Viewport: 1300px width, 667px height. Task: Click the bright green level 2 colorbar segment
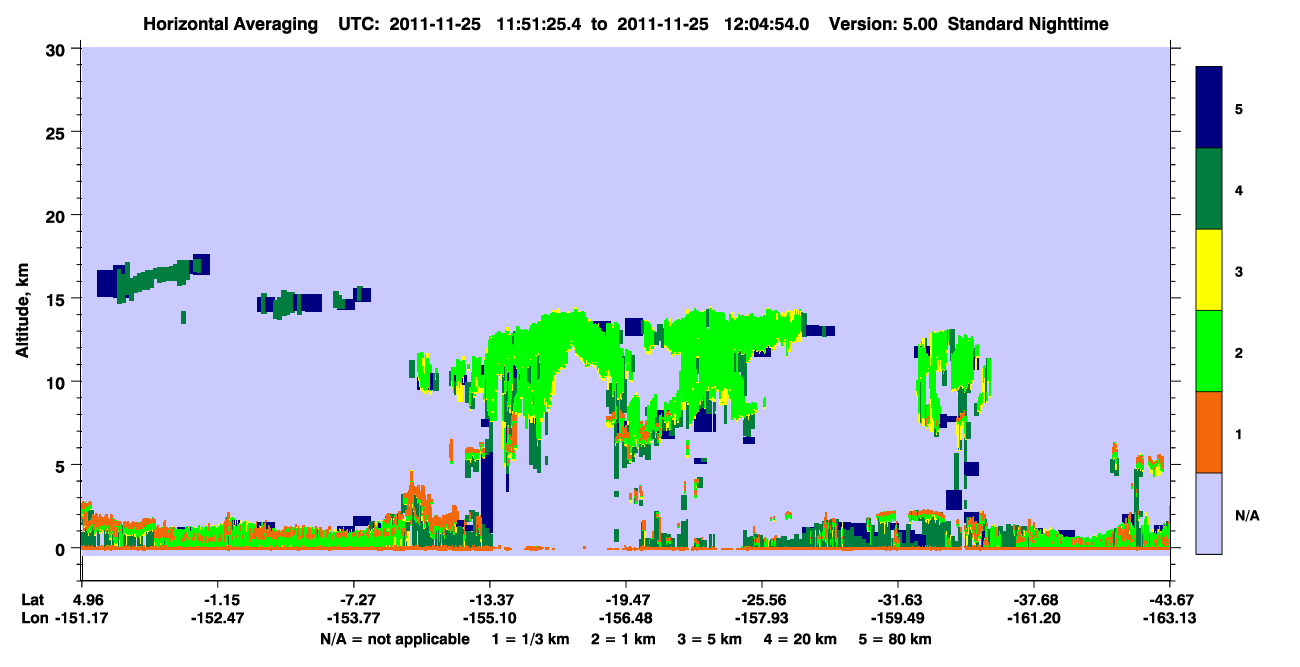pos(1209,350)
